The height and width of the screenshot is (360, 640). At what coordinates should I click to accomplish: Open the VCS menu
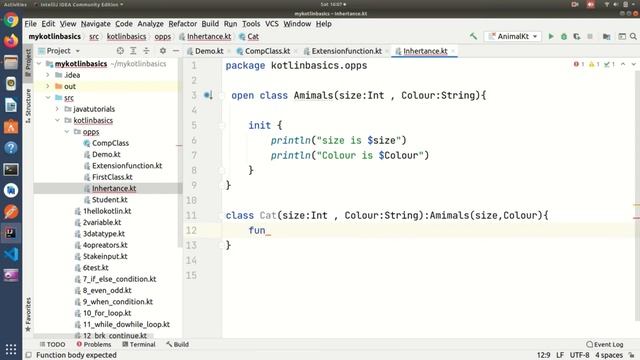(271, 24)
